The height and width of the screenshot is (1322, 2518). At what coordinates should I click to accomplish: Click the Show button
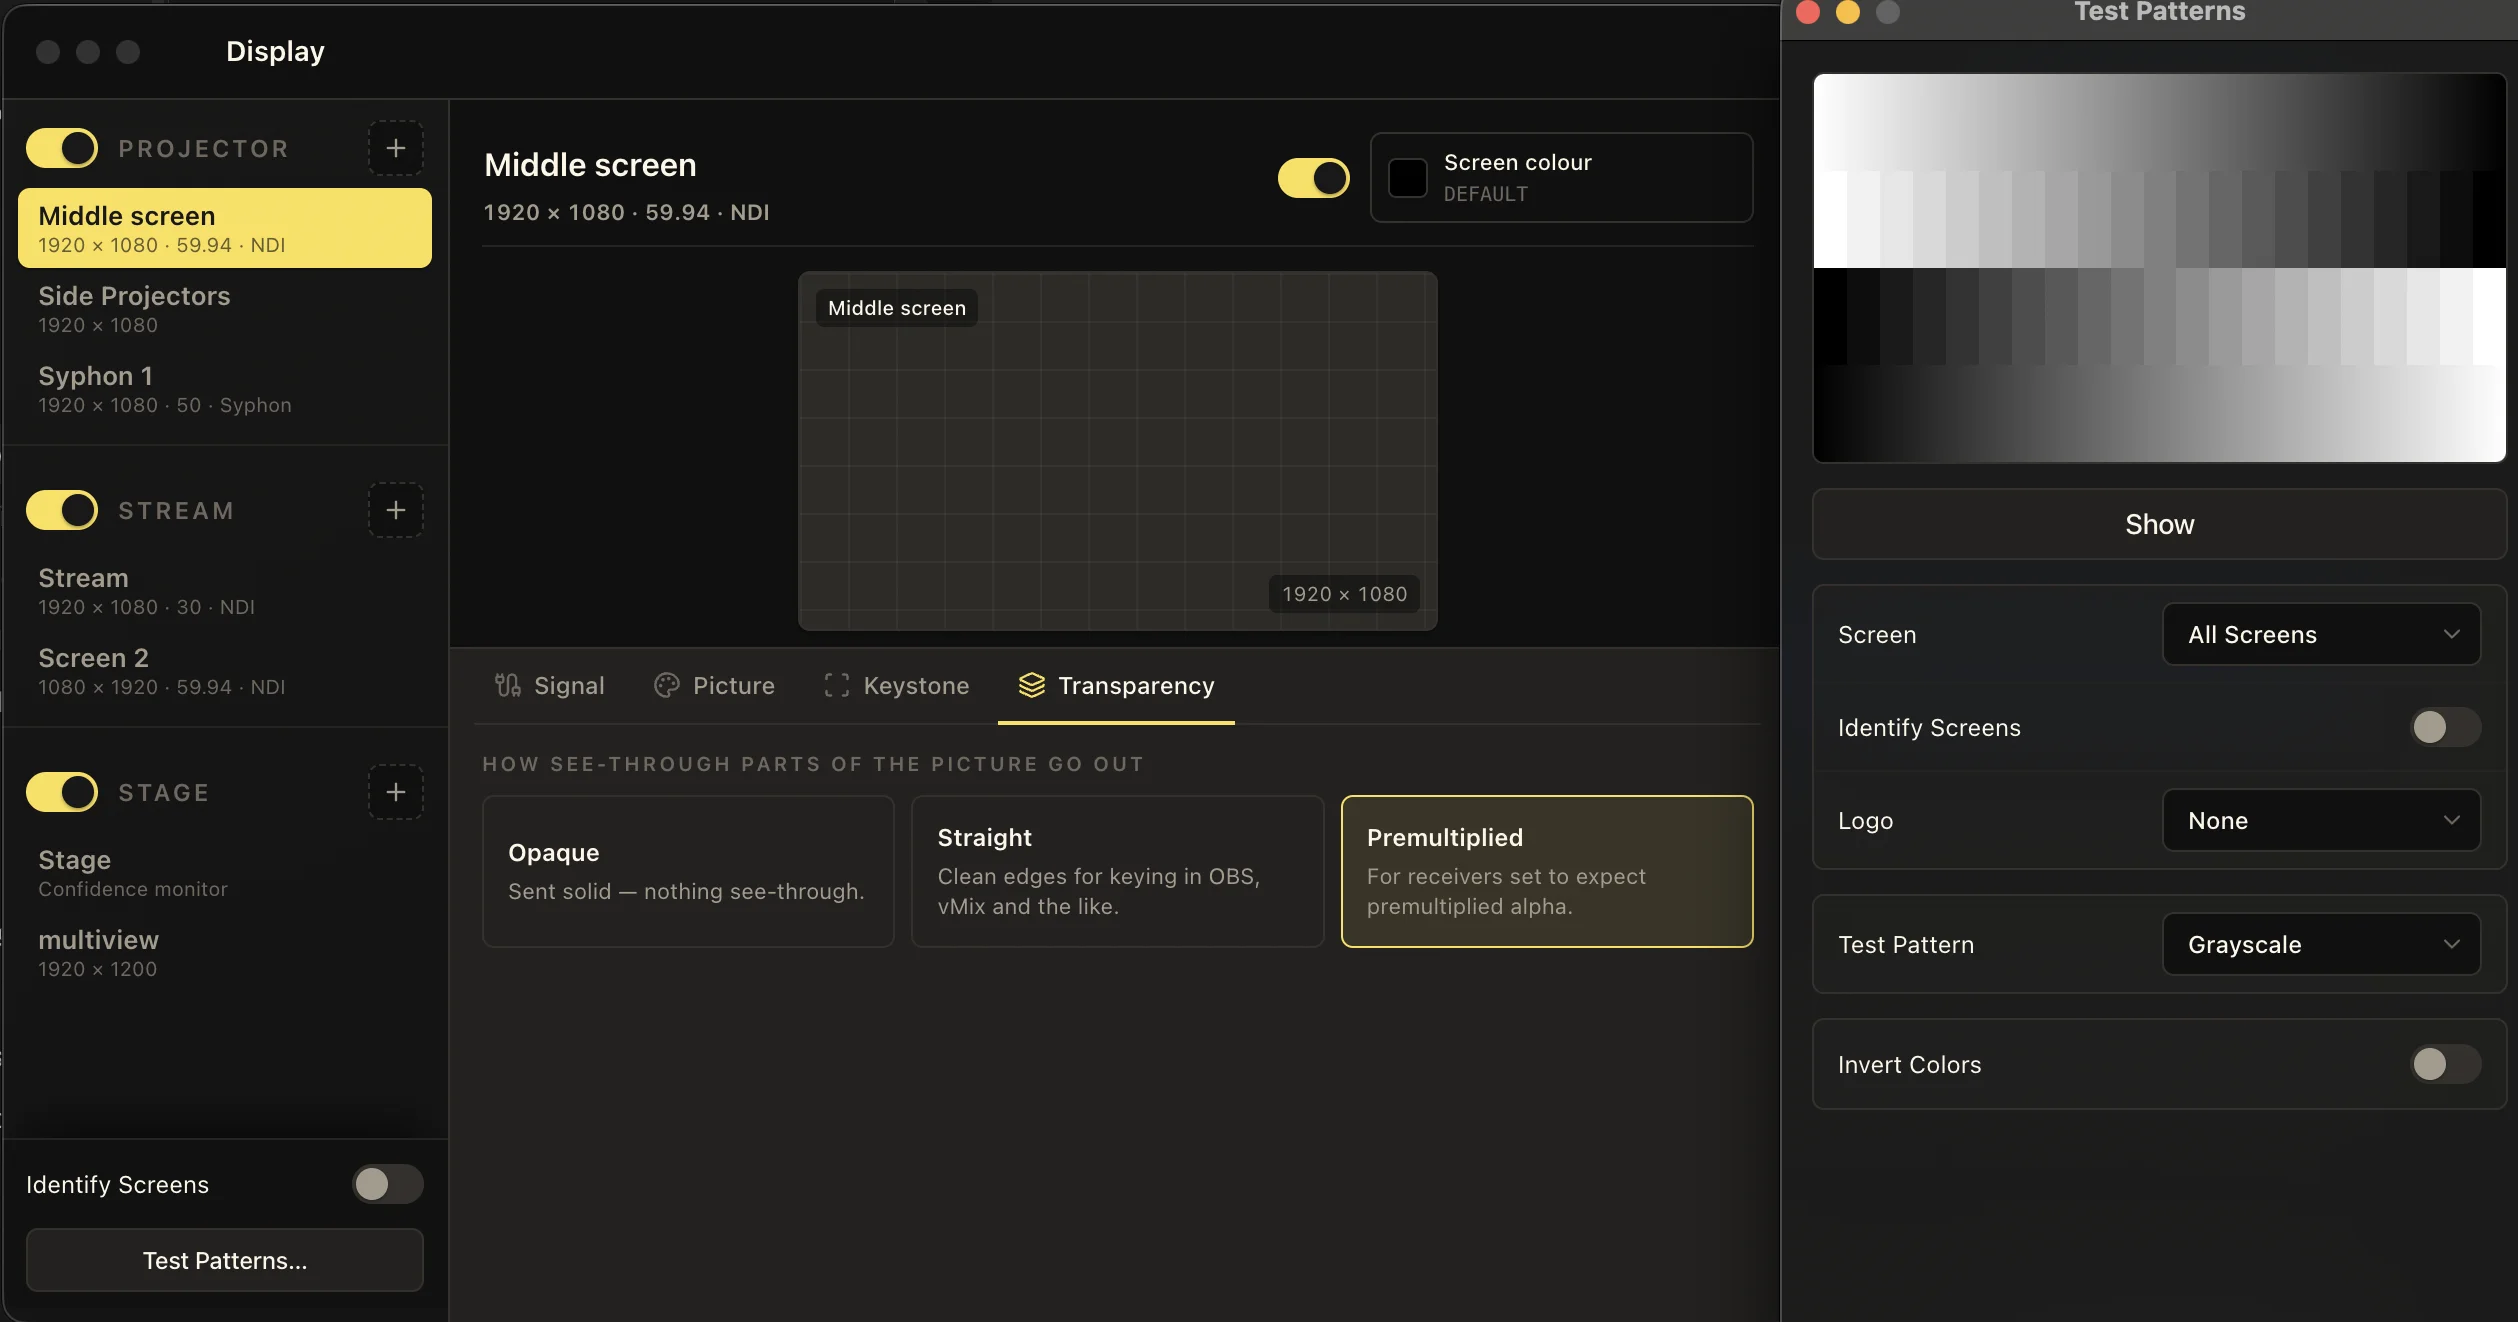[2160, 524]
